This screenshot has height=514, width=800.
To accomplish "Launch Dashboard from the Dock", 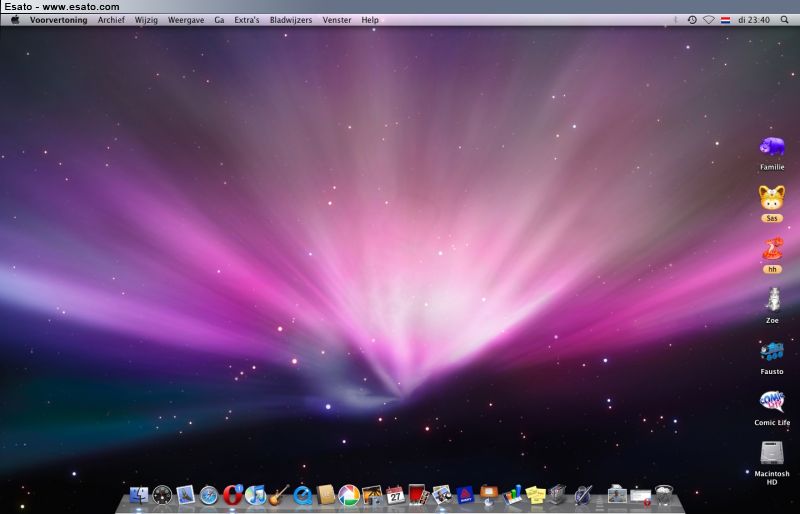I will 162,495.
